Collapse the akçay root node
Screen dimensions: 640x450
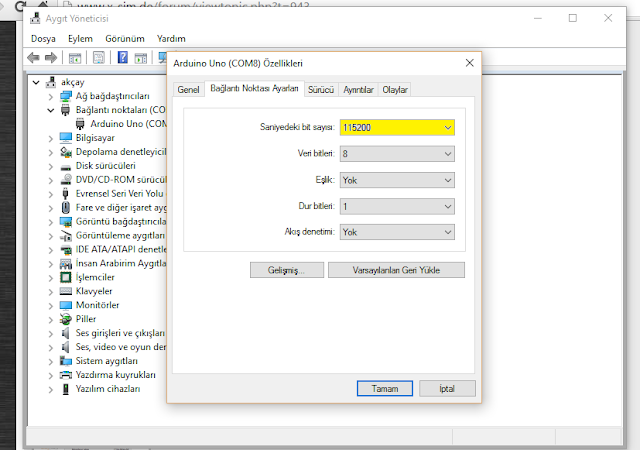(x=36, y=82)
